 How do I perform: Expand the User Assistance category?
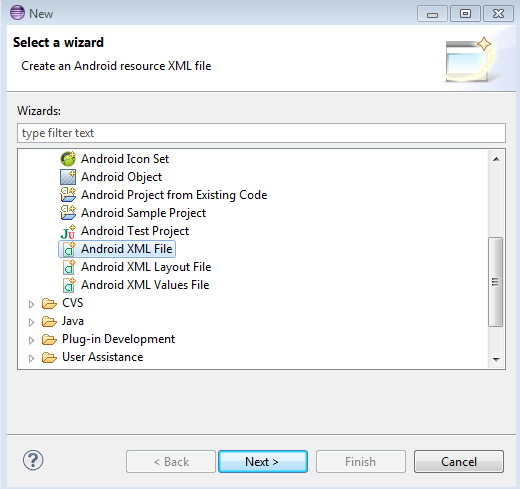pyautogui.click(x=31, y=358)
